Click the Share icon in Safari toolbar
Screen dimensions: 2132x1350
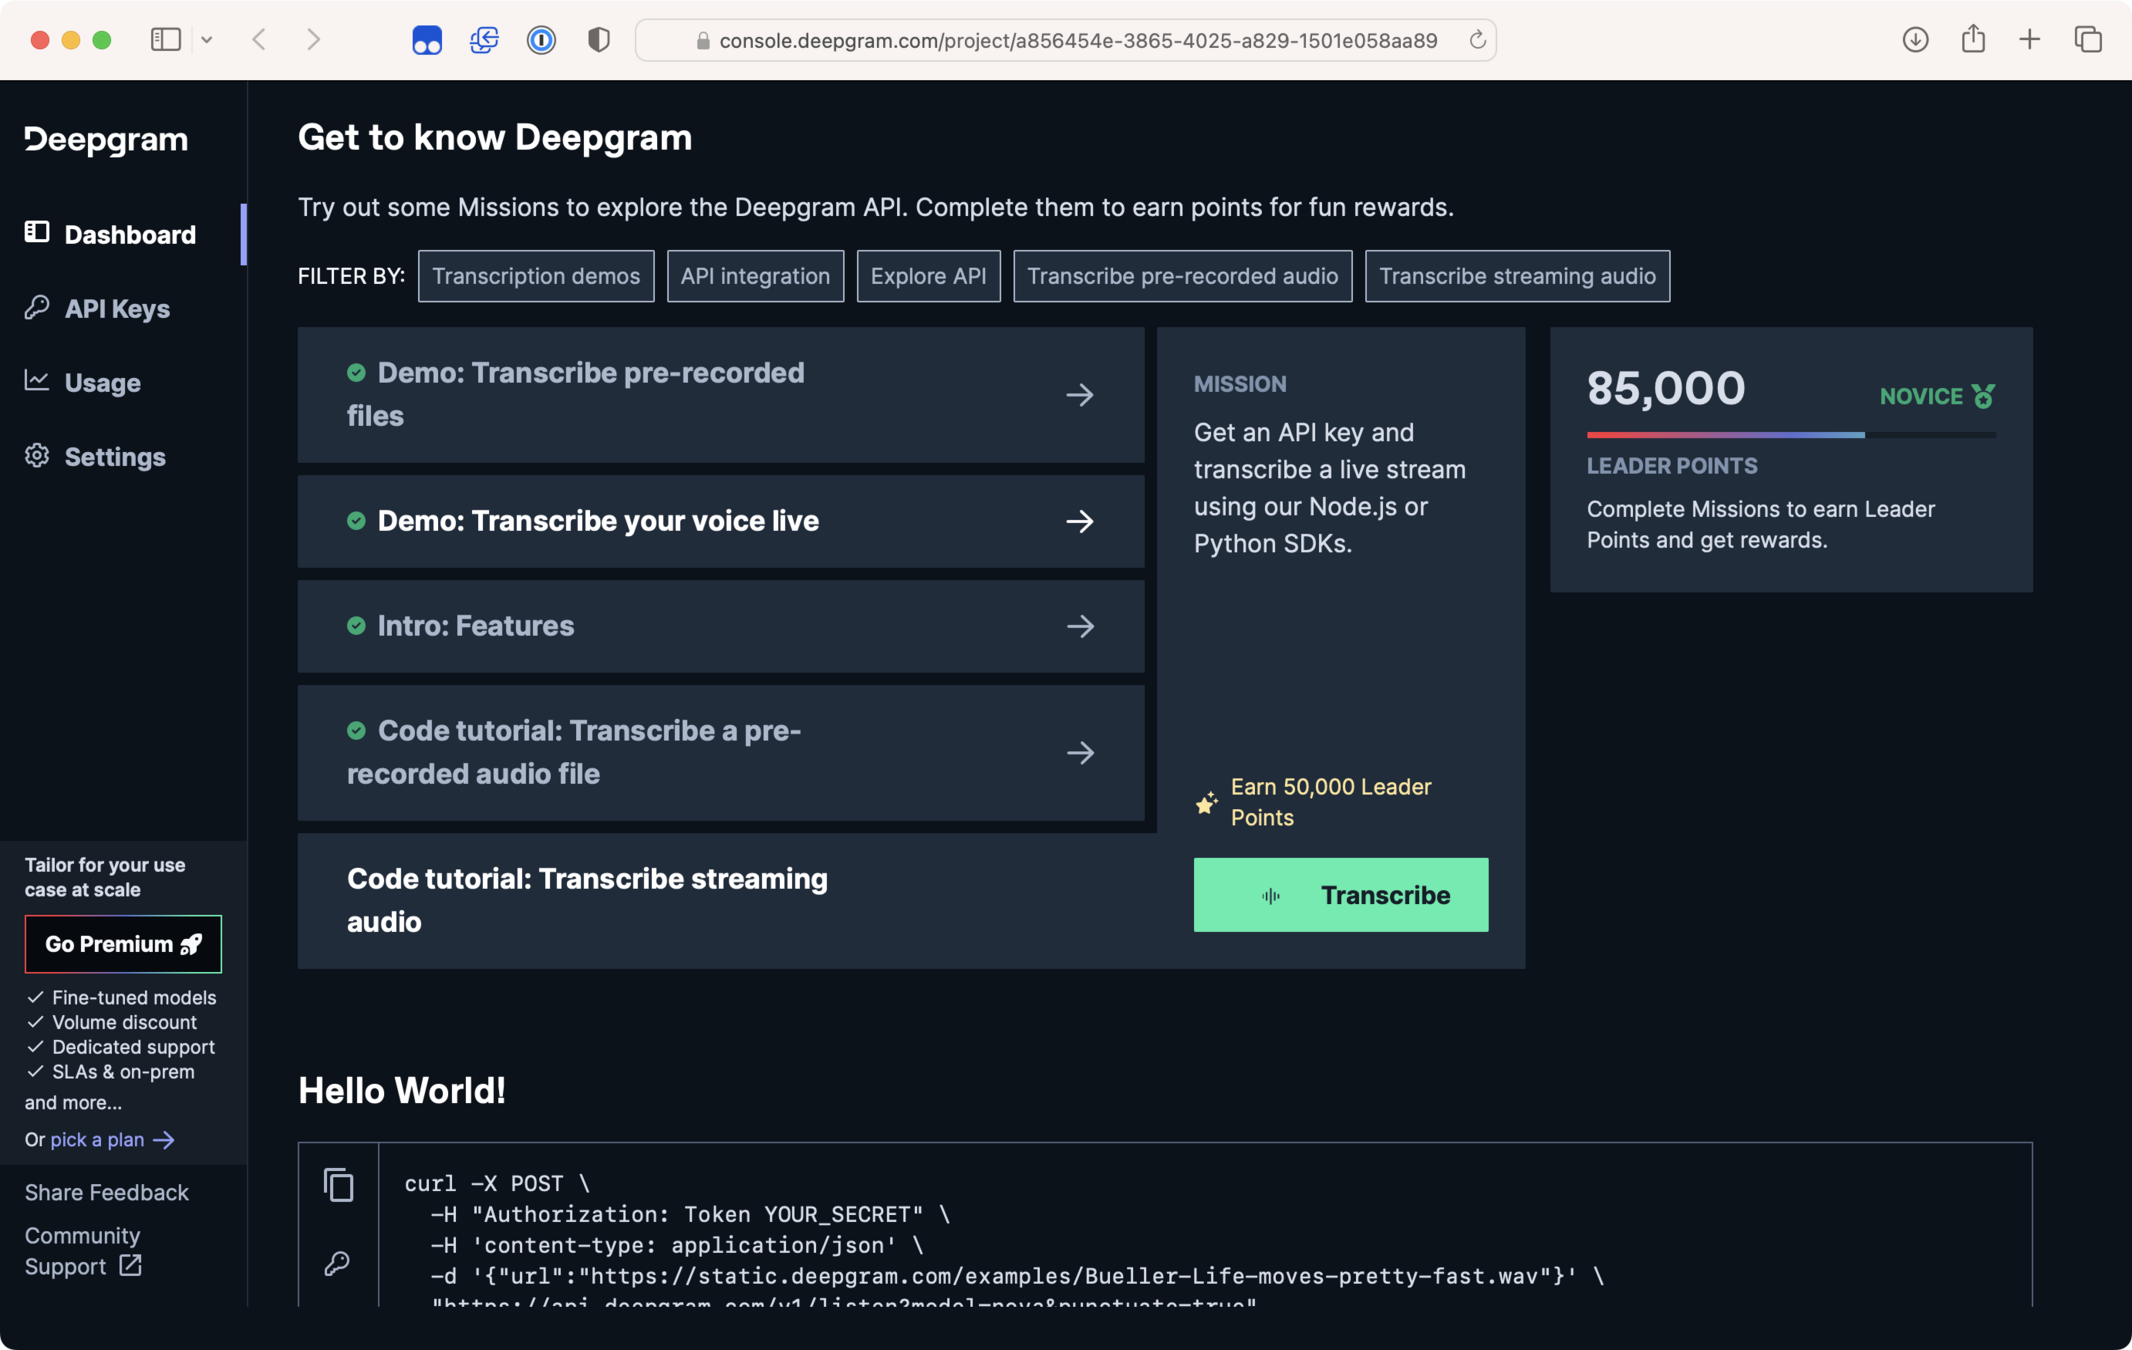[x=1972, y=40]
